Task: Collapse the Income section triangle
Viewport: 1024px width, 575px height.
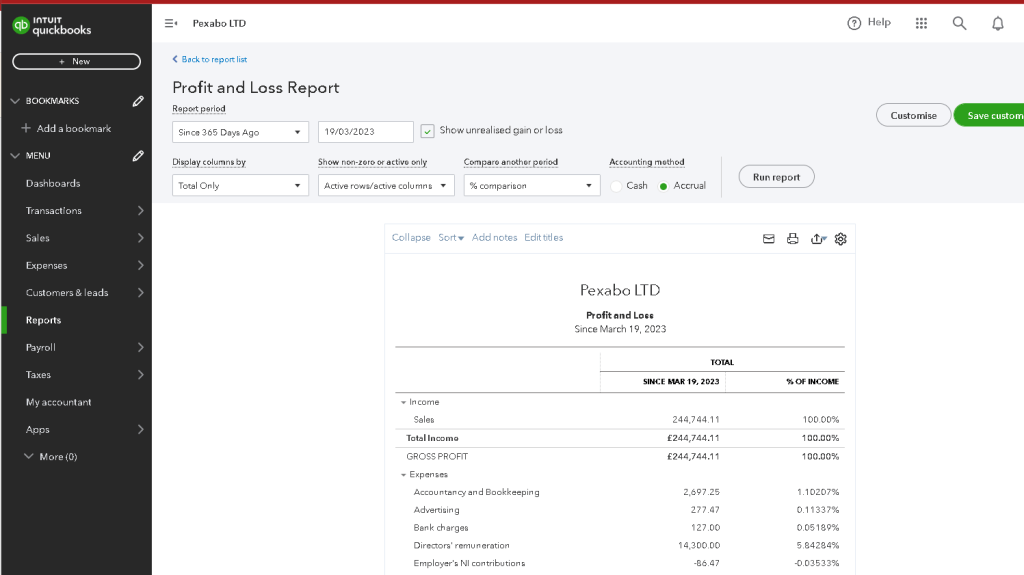Action: 403,402
